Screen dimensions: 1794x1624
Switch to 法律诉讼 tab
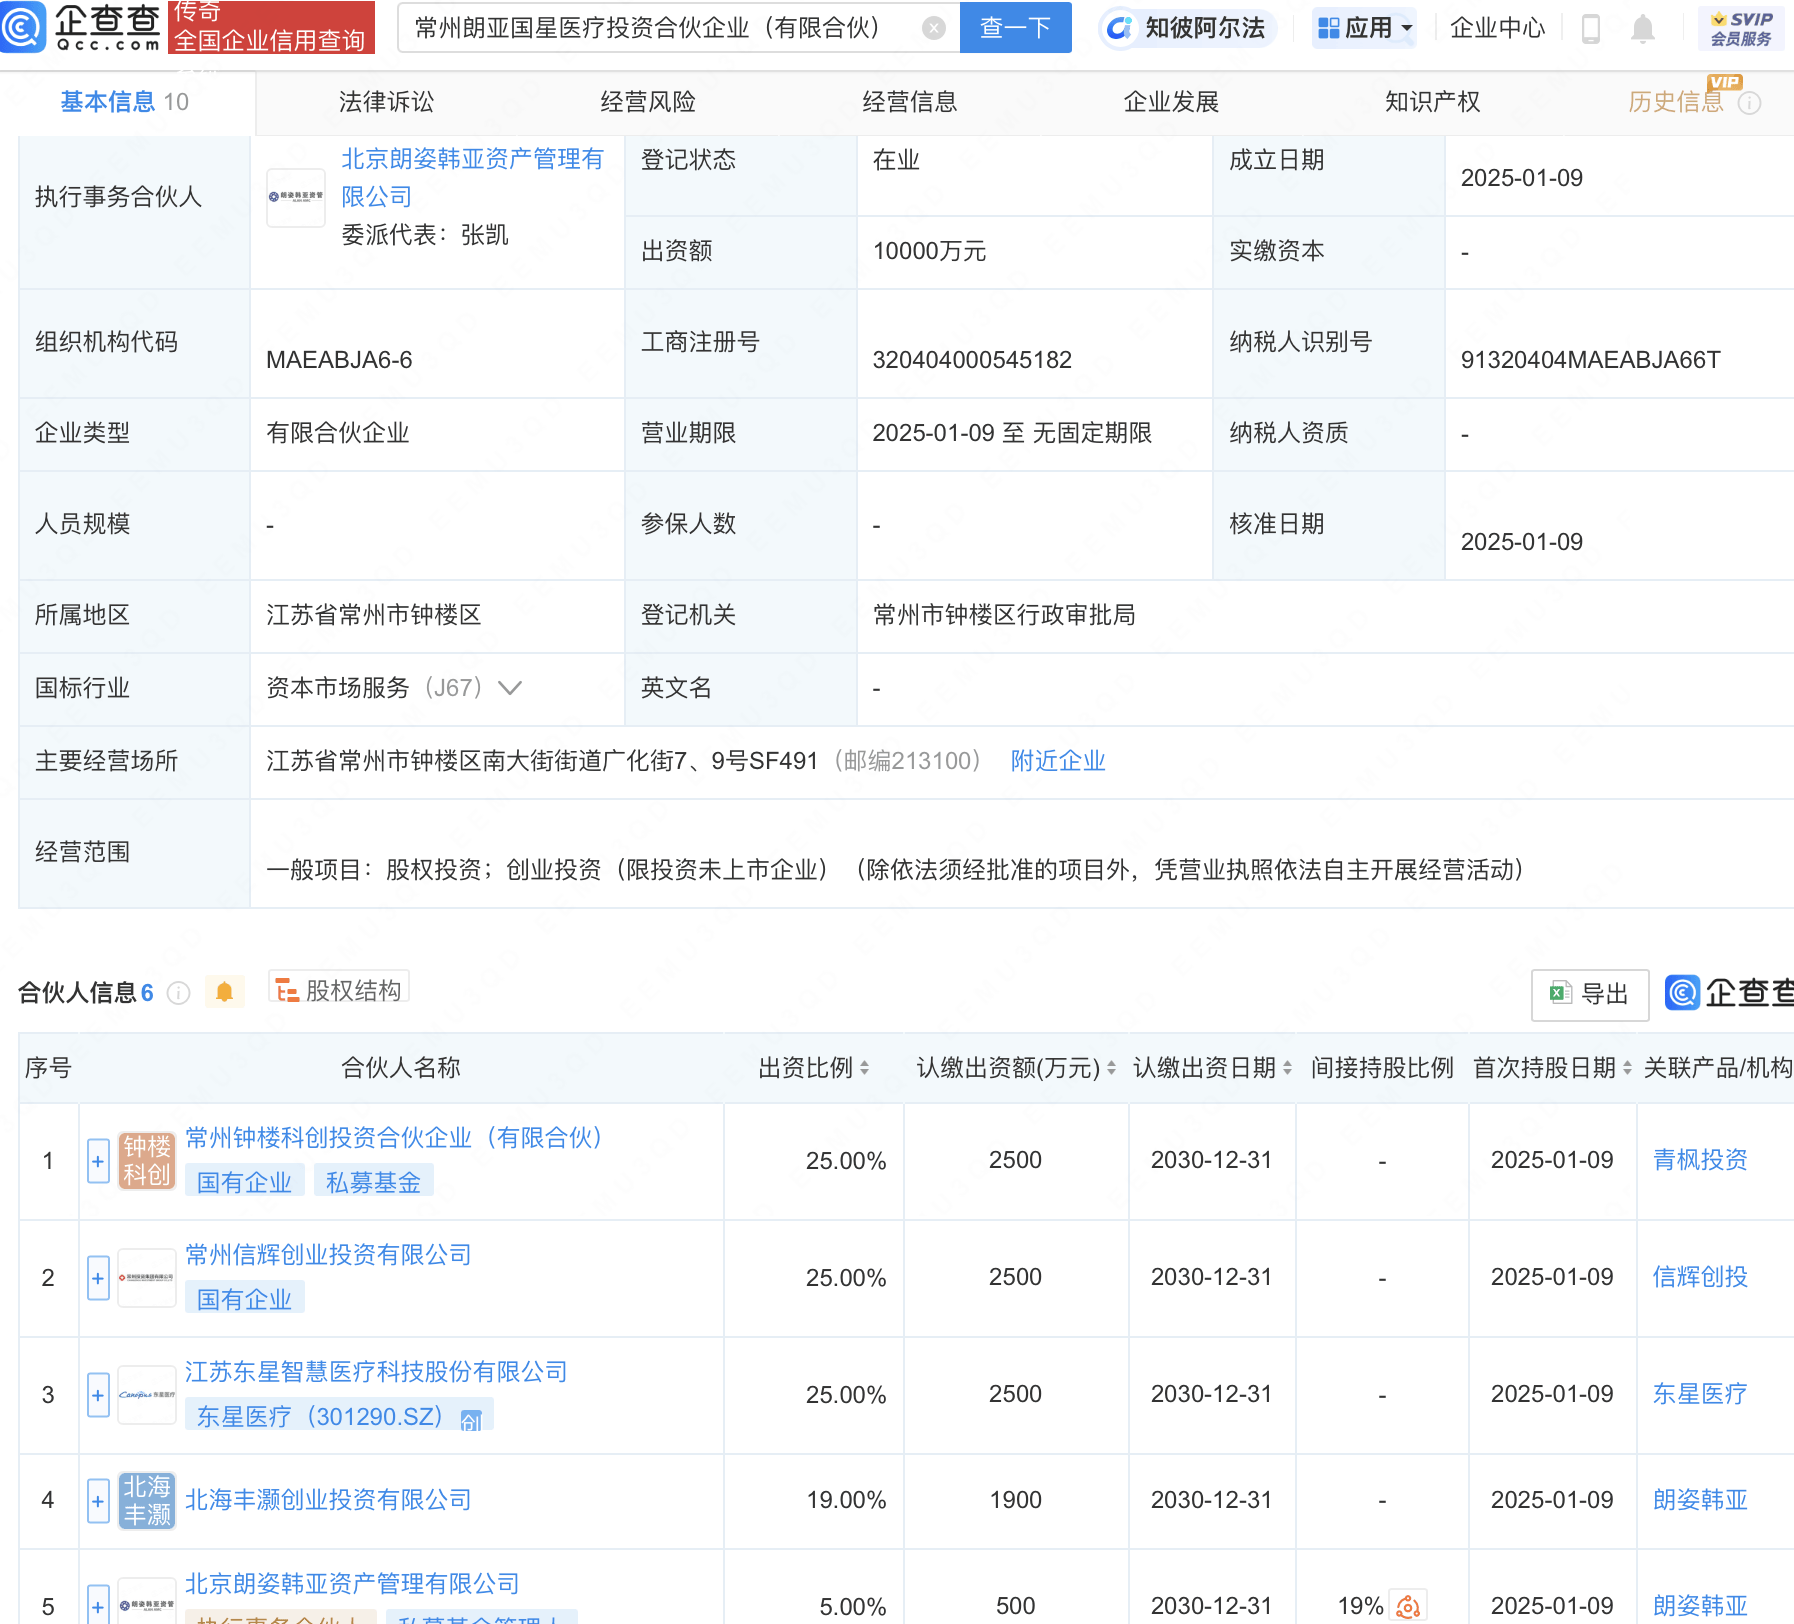(386, 102)
